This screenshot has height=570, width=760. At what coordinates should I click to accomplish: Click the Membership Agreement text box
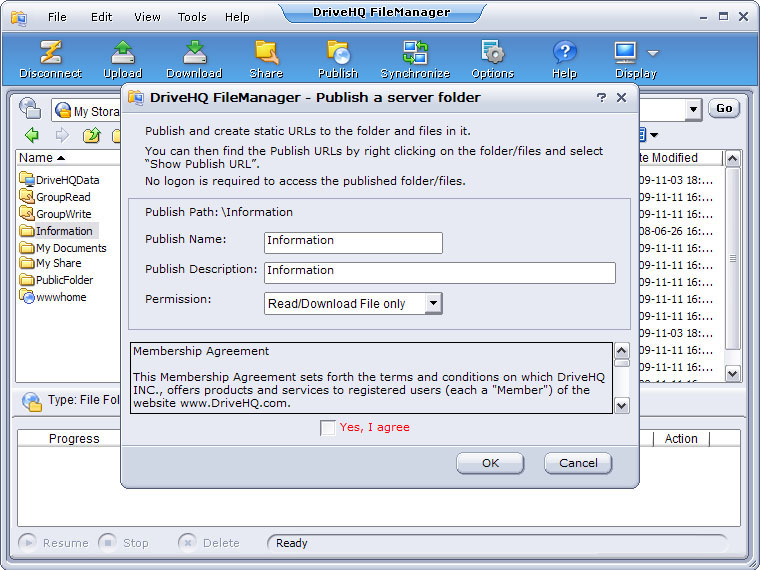coord(371,378)
